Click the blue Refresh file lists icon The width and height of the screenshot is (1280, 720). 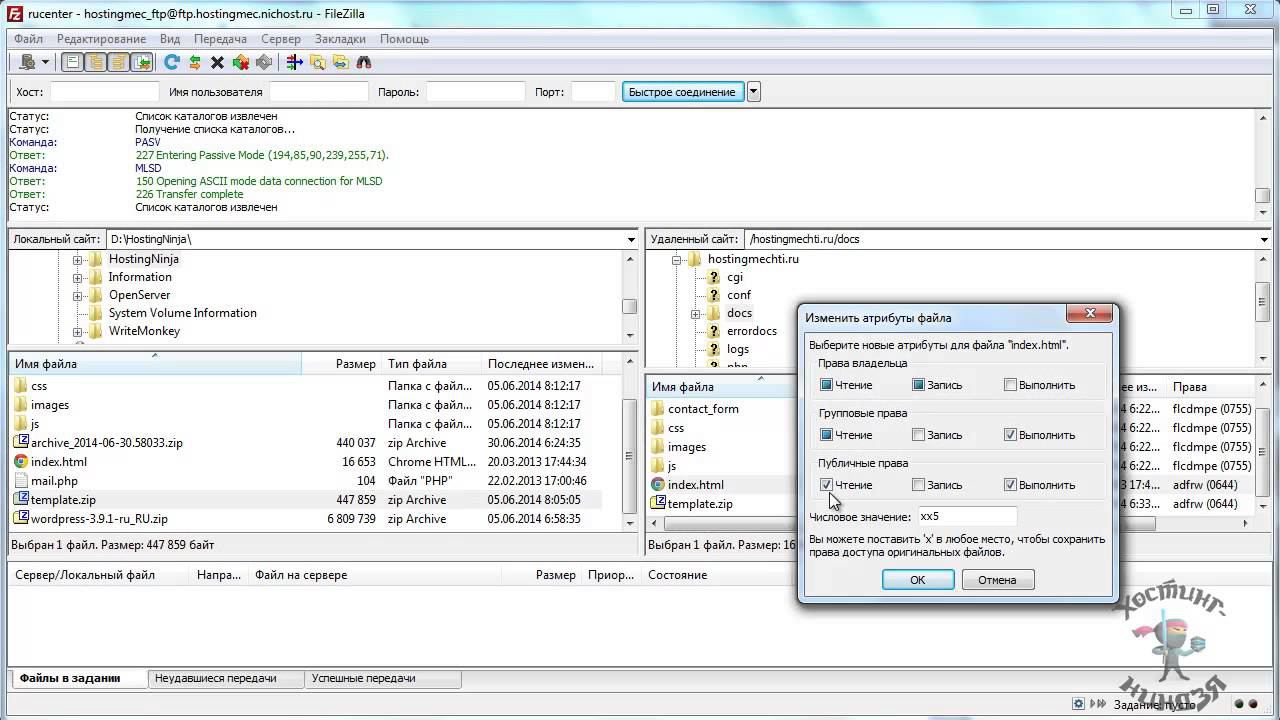click(x=172, y=62)
